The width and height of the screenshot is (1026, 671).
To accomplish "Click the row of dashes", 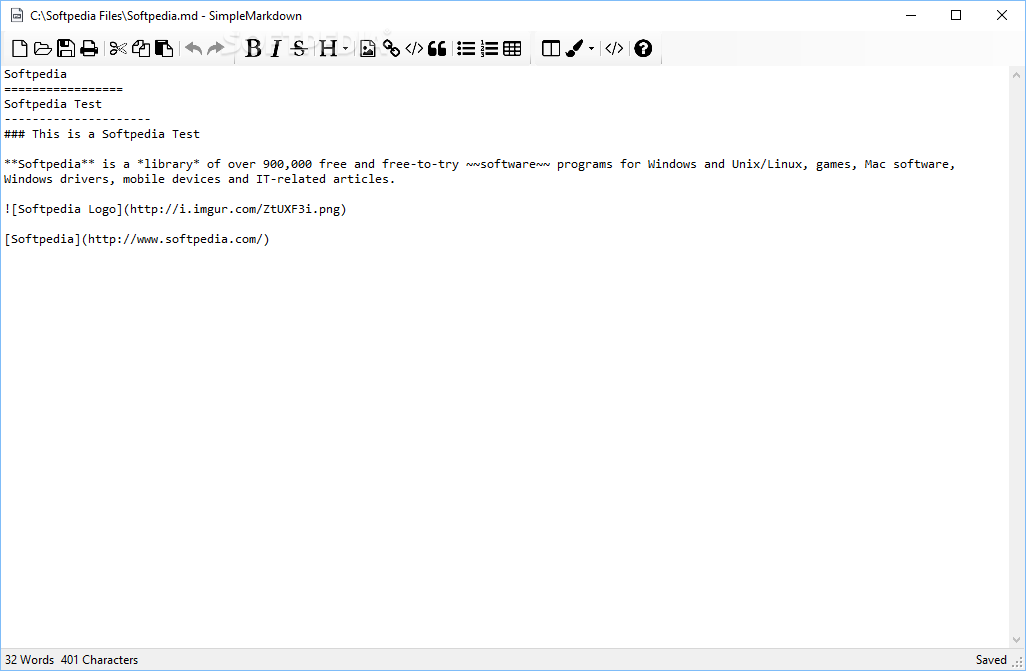I will [x=77, y=119].
